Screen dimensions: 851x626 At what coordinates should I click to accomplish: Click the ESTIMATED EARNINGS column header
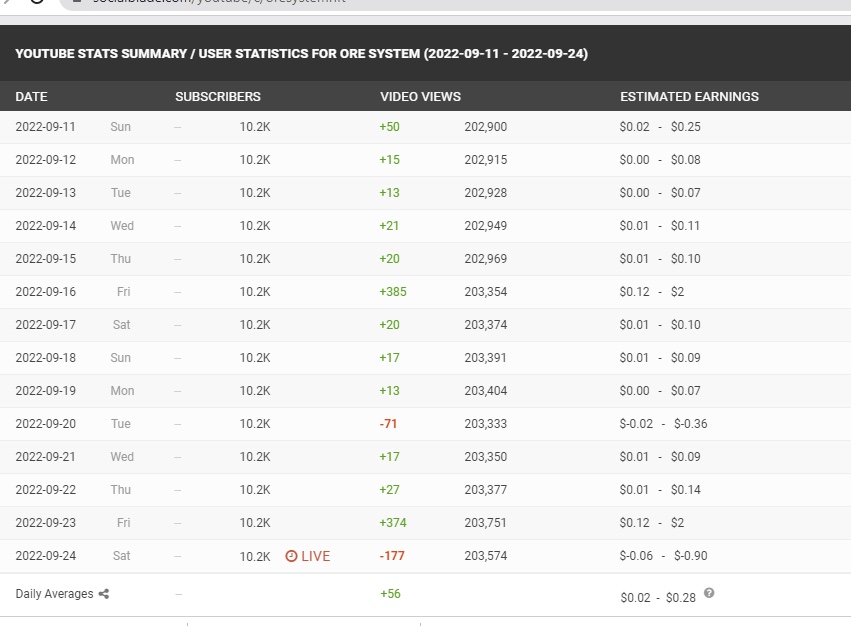(689, 97)
